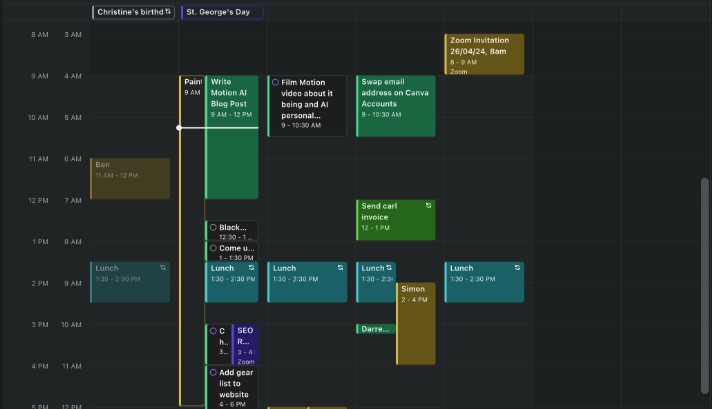The image size is (712, 409).
Task: Click recurring icon on Lunch beside Simon event
Action: tap(389, 268)
